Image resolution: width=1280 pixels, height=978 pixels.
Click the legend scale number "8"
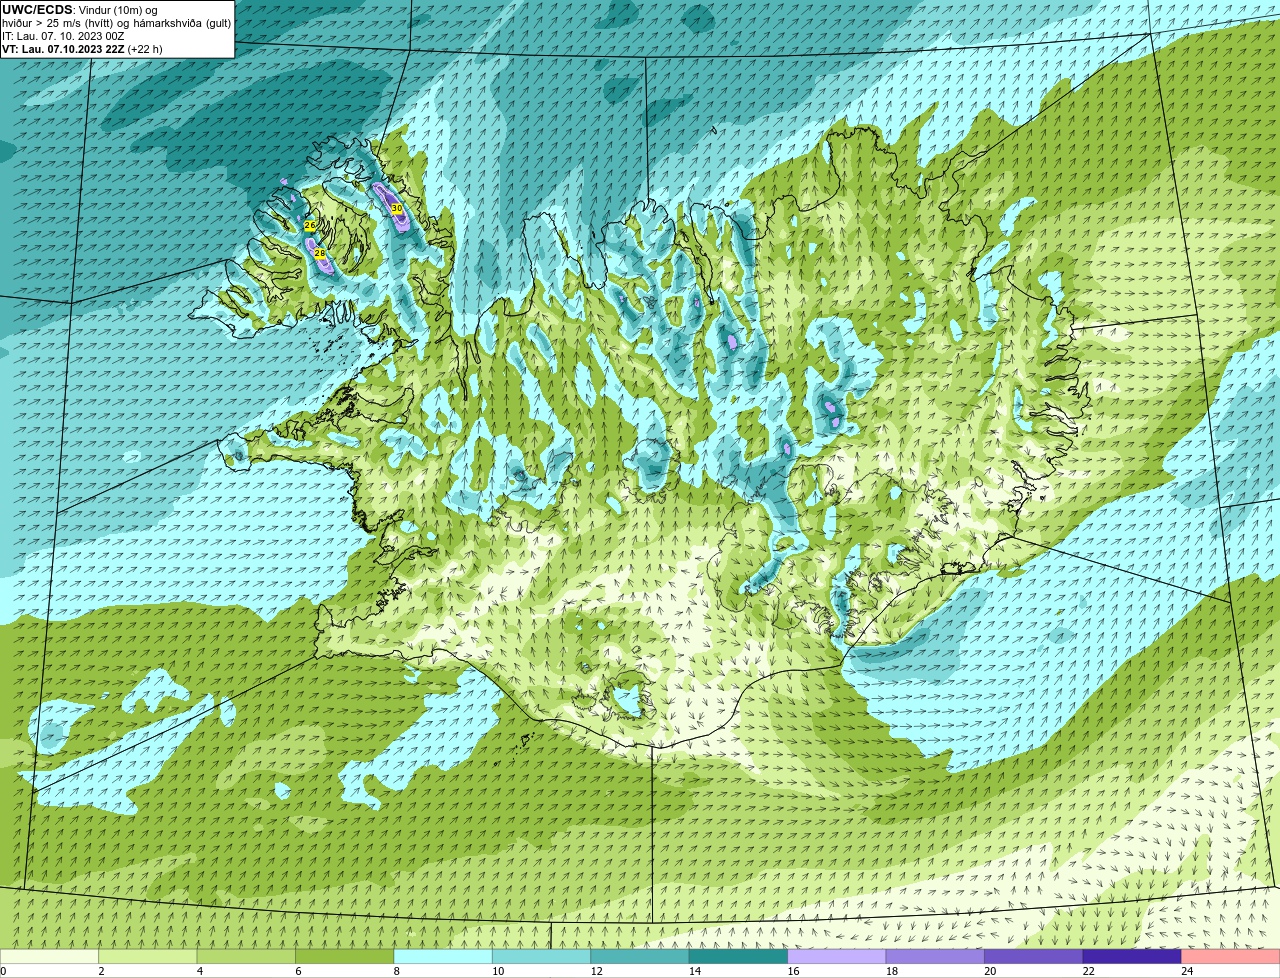pos(397,971)
